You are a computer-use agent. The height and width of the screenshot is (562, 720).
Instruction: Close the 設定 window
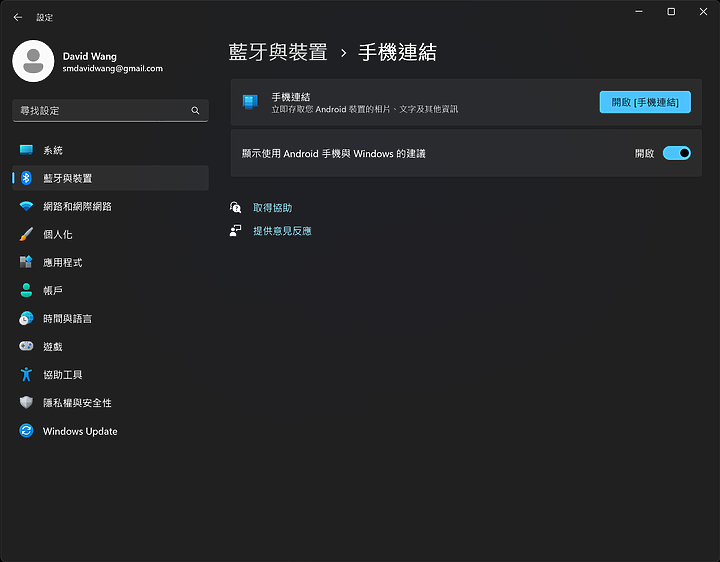pyautogui.click(x=703, y=11)
